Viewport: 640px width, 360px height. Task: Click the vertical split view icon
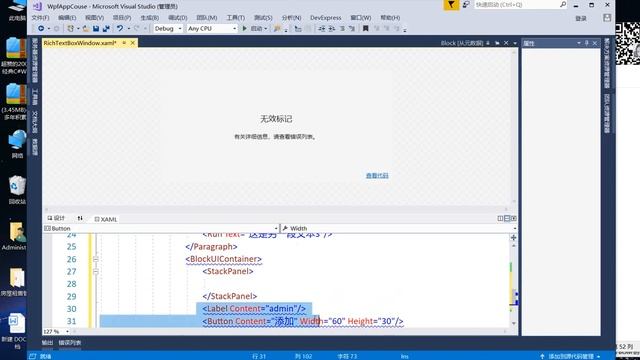tap(500, 218)
